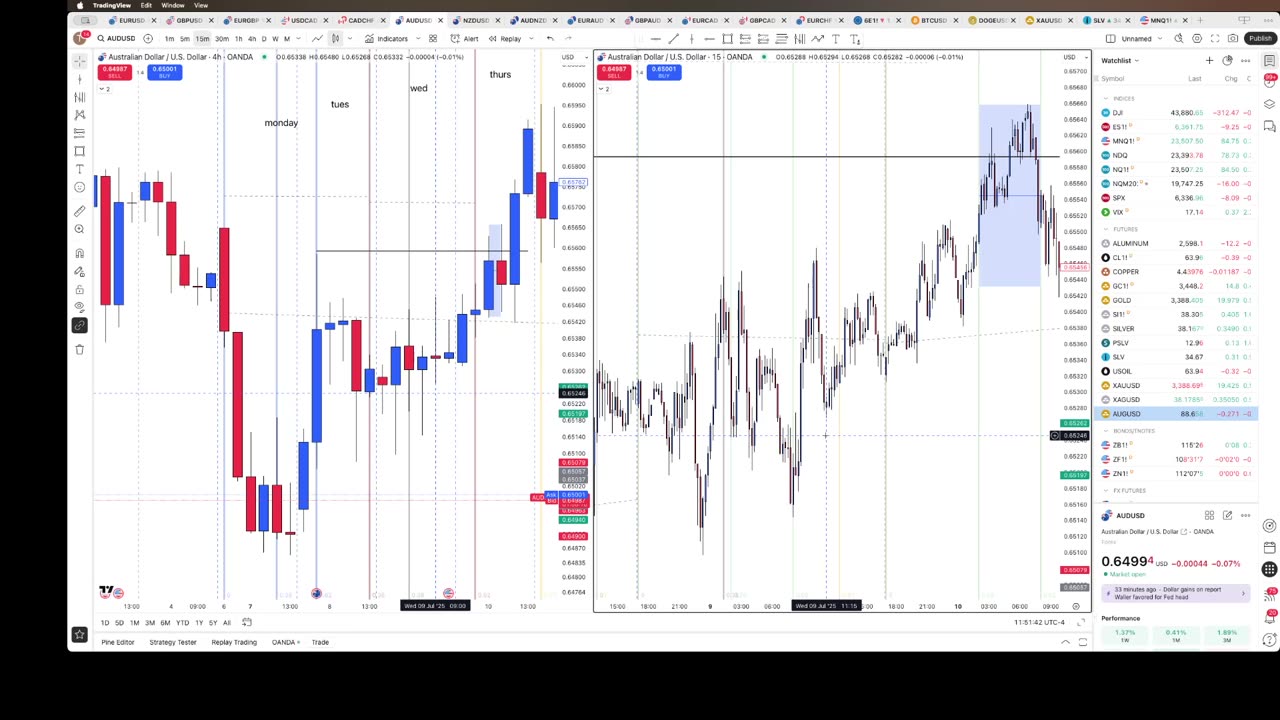Open the Indicators dialog
Screen dimensions: 1280x720
[386, 39]
